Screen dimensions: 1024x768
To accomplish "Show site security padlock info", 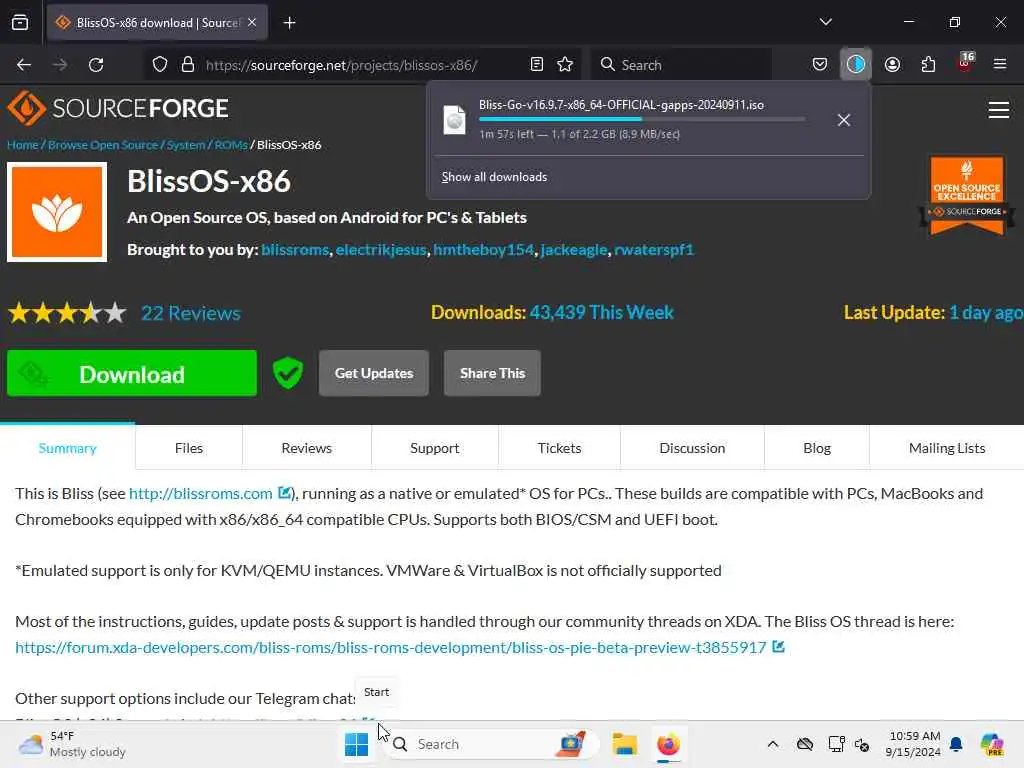I will [188, 65].
